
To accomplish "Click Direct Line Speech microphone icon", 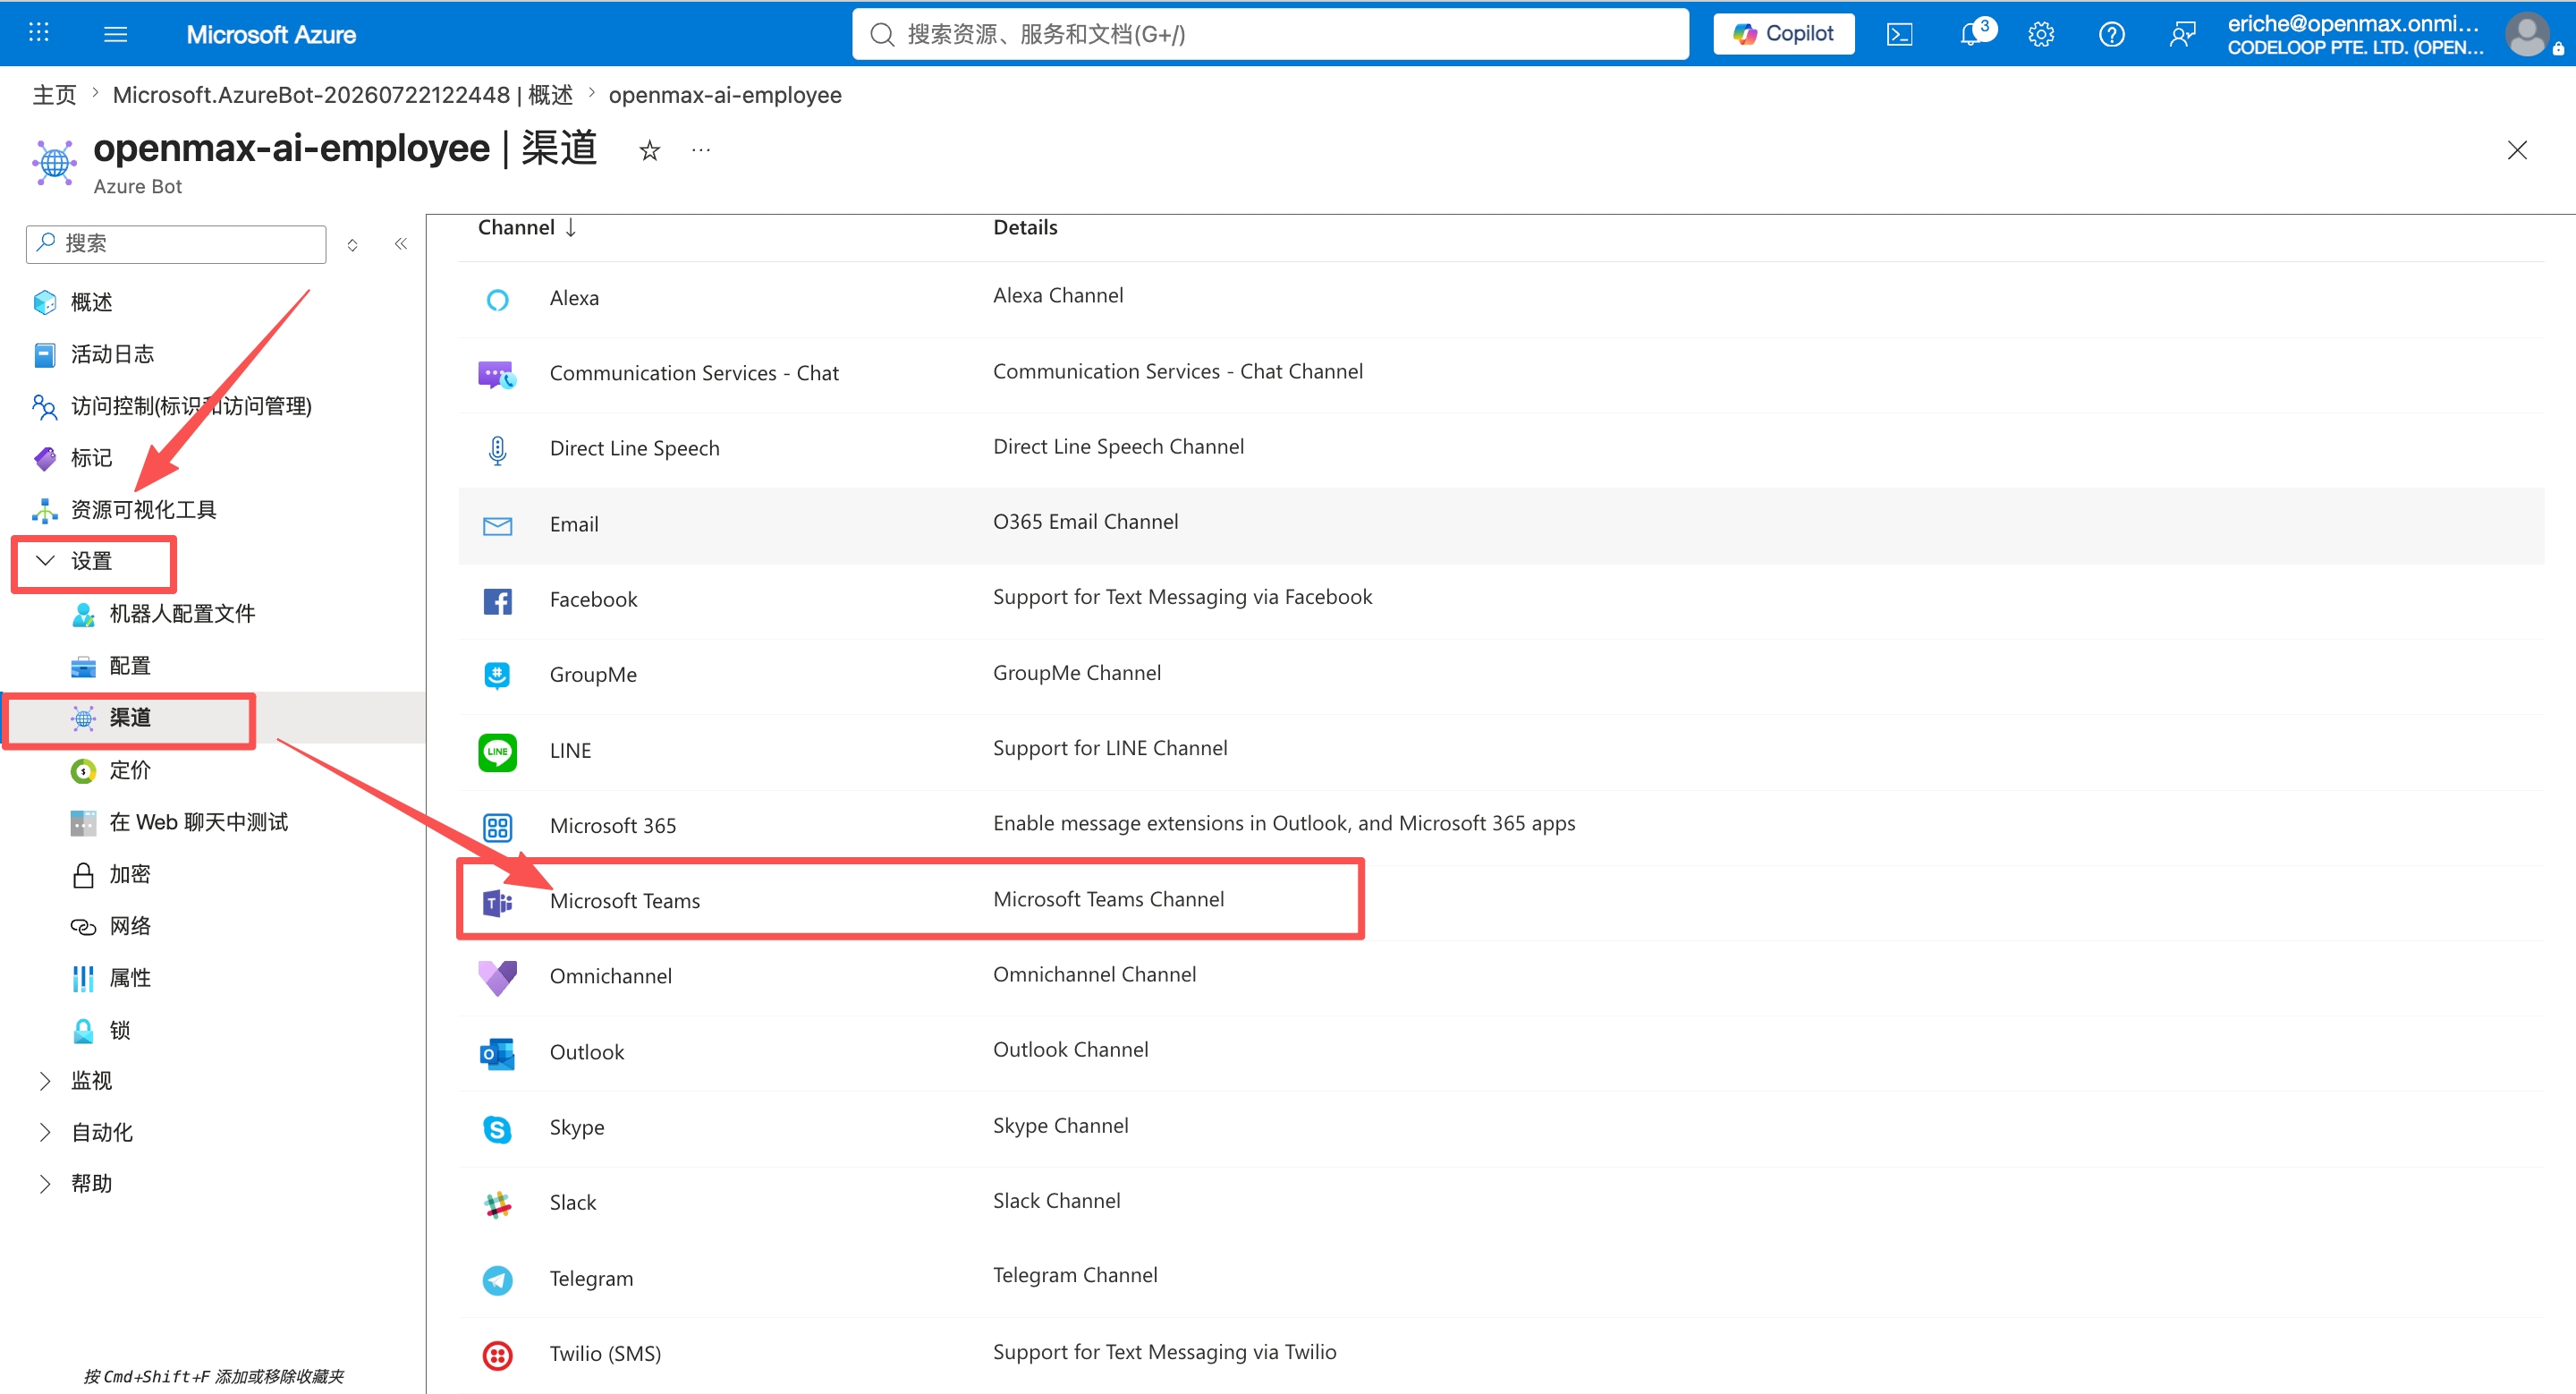I will 497,450.
